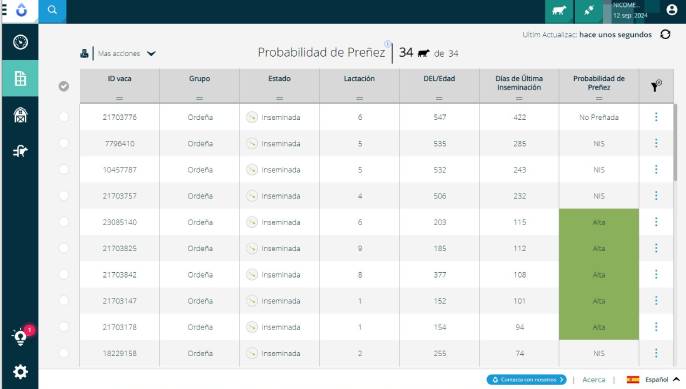Open filter handle under Probabilidad de Preñez column
This screenshot has width=686, height=389.
point(599,98)
